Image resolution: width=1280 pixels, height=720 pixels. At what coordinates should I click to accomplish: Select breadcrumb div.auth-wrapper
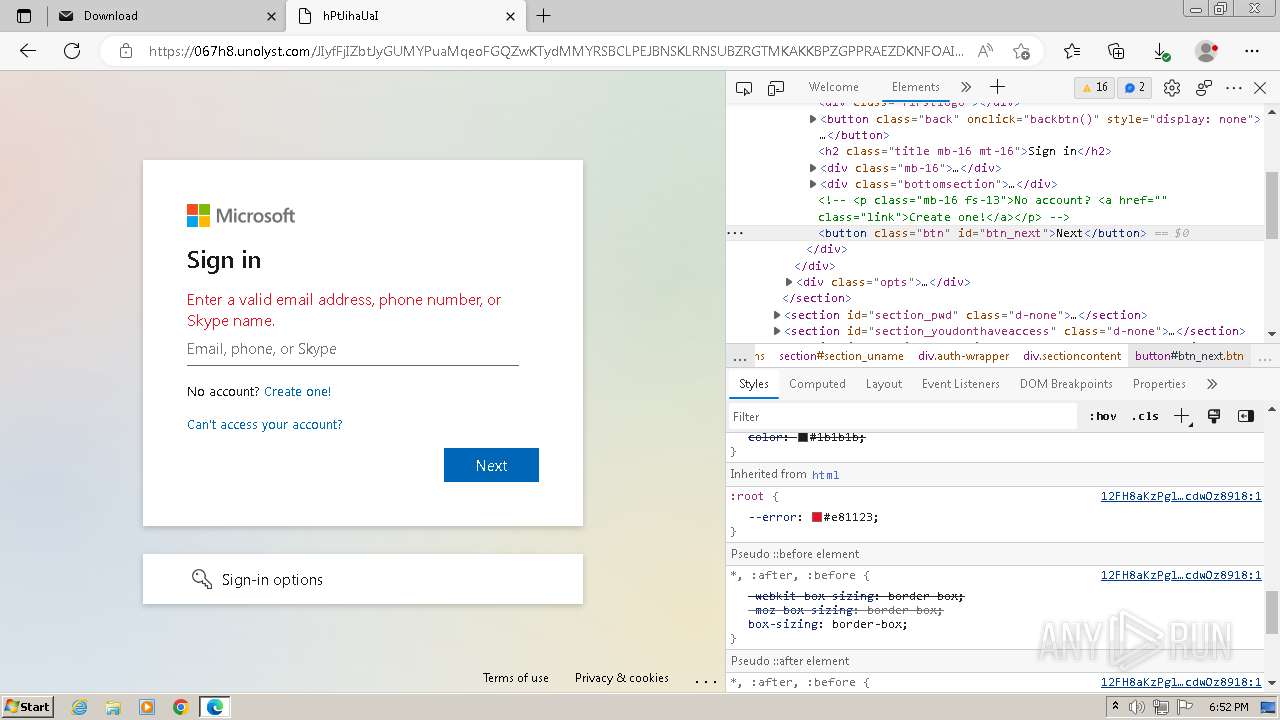pos(964,356)
